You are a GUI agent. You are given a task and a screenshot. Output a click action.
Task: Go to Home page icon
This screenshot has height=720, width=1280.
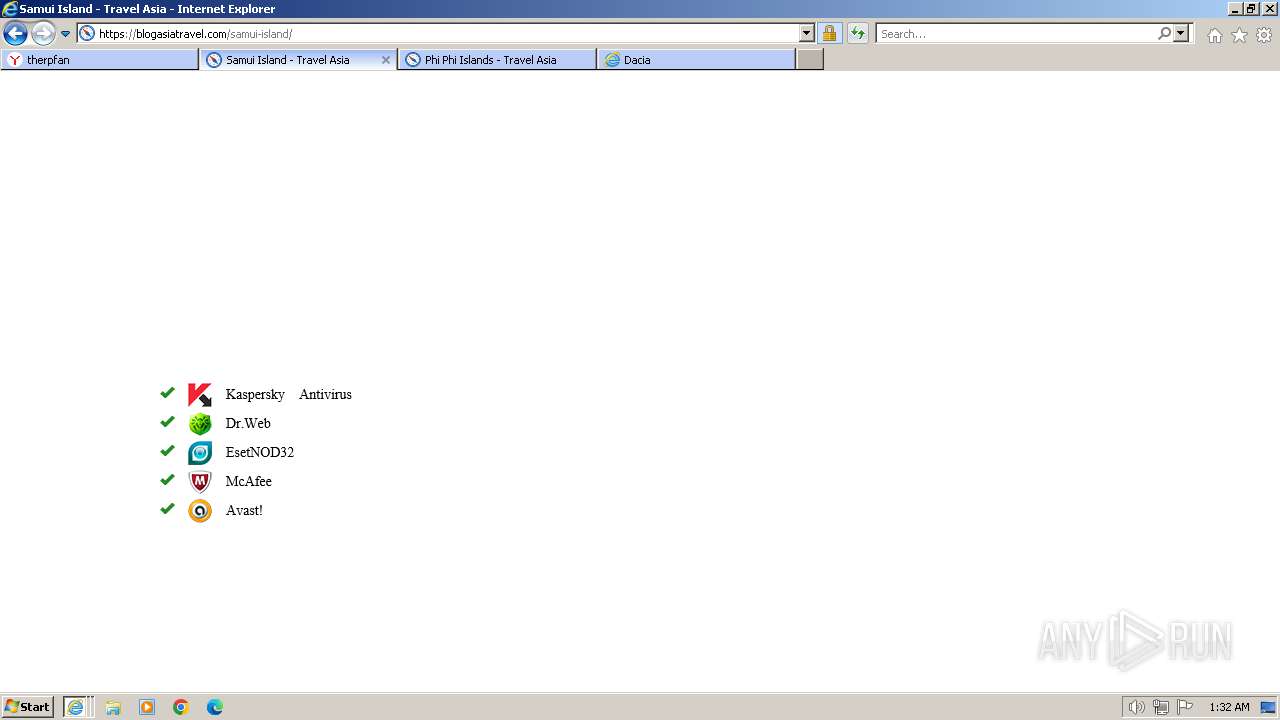(x=1214, y=35)
